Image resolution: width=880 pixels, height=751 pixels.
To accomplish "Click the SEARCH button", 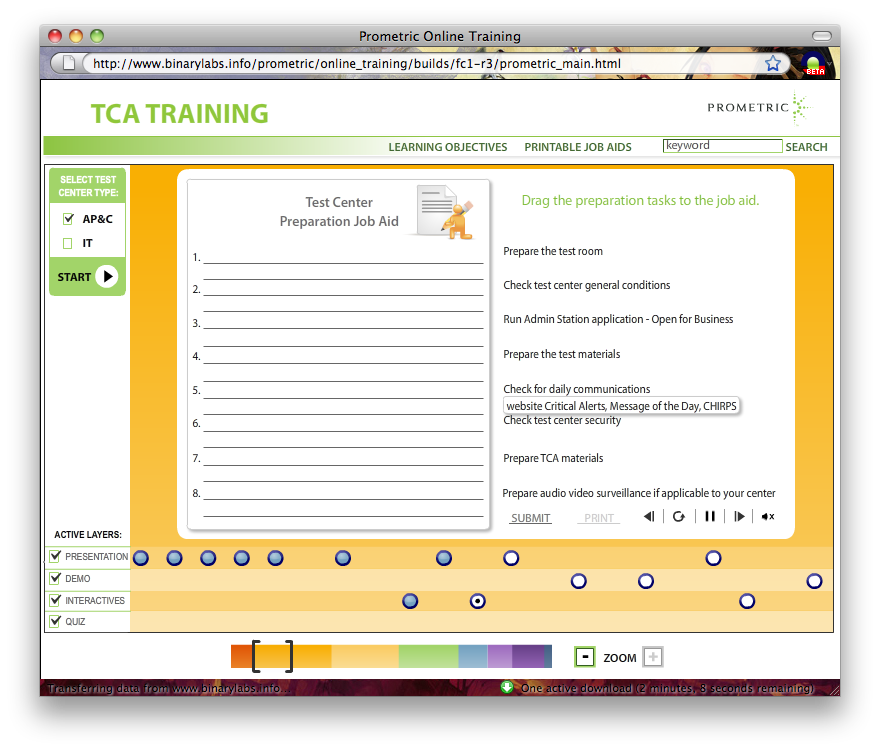I will click(x=806, y=147).
